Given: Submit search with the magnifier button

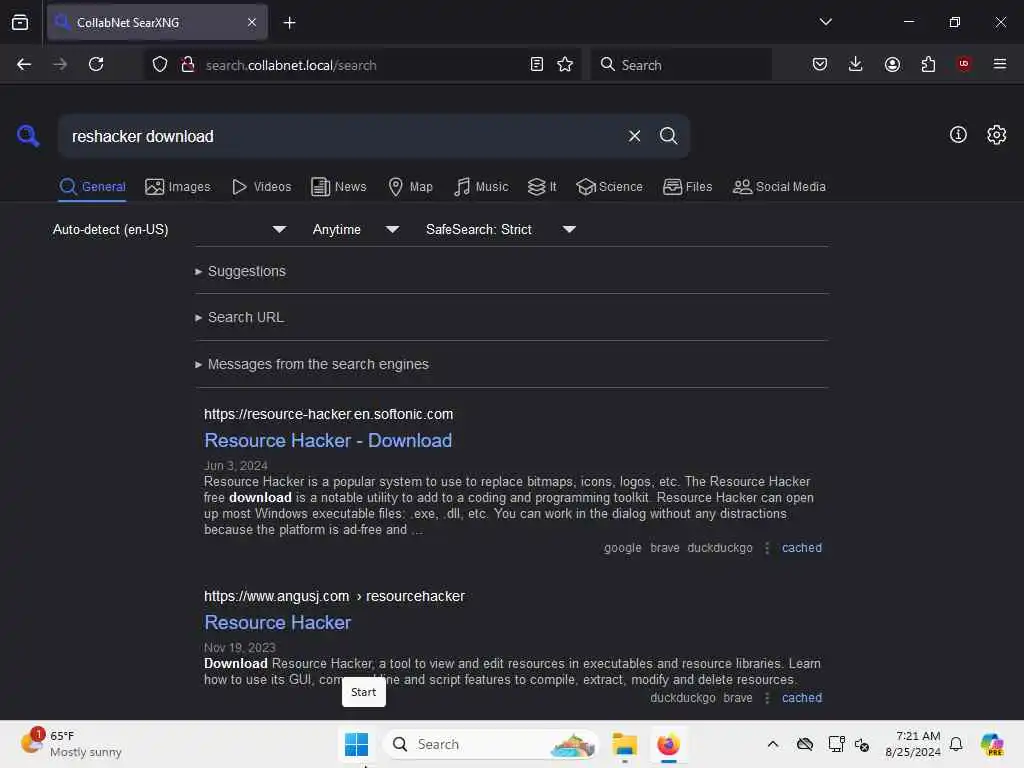Looking at the screenshot, I should pyautogui.click(x=668, y=136).
